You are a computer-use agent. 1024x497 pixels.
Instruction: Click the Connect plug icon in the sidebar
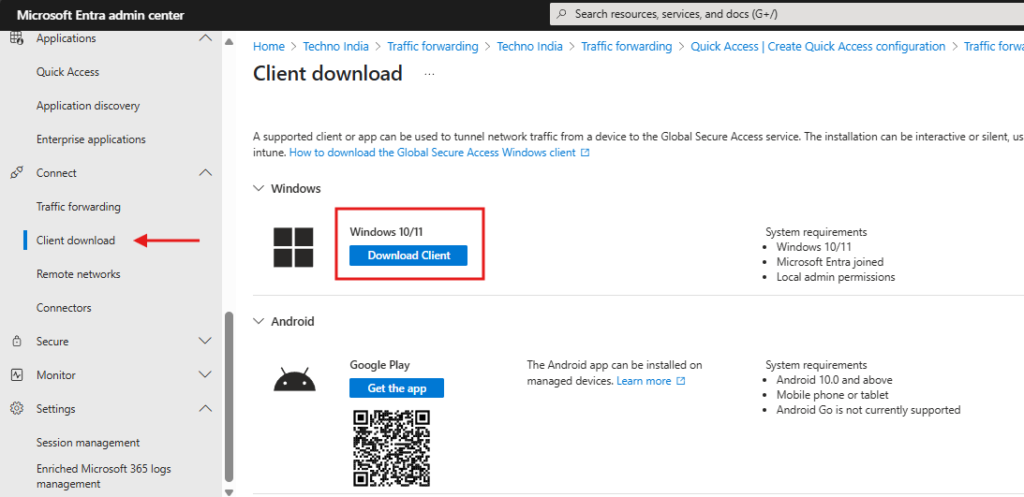pos(17,173)
